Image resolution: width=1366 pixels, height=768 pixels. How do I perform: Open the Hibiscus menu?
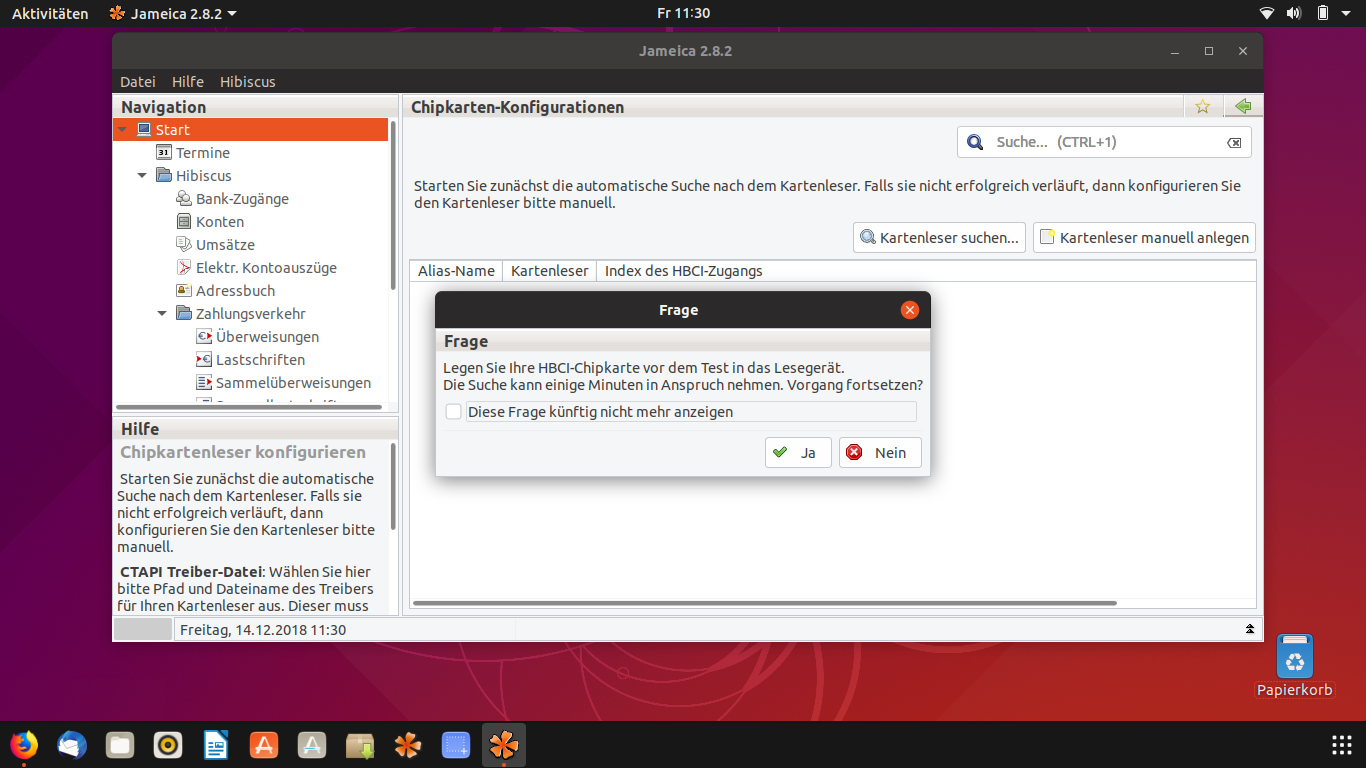click(247, 82)
